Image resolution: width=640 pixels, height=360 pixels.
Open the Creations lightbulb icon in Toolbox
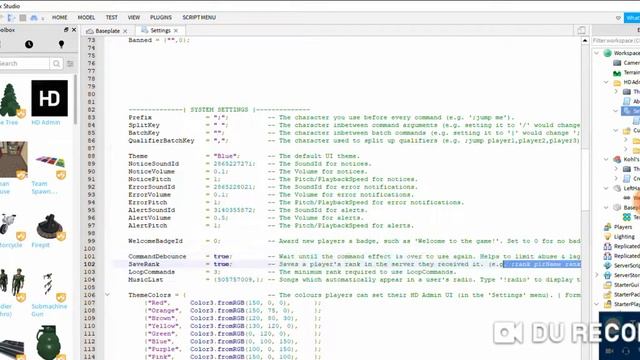61,44
